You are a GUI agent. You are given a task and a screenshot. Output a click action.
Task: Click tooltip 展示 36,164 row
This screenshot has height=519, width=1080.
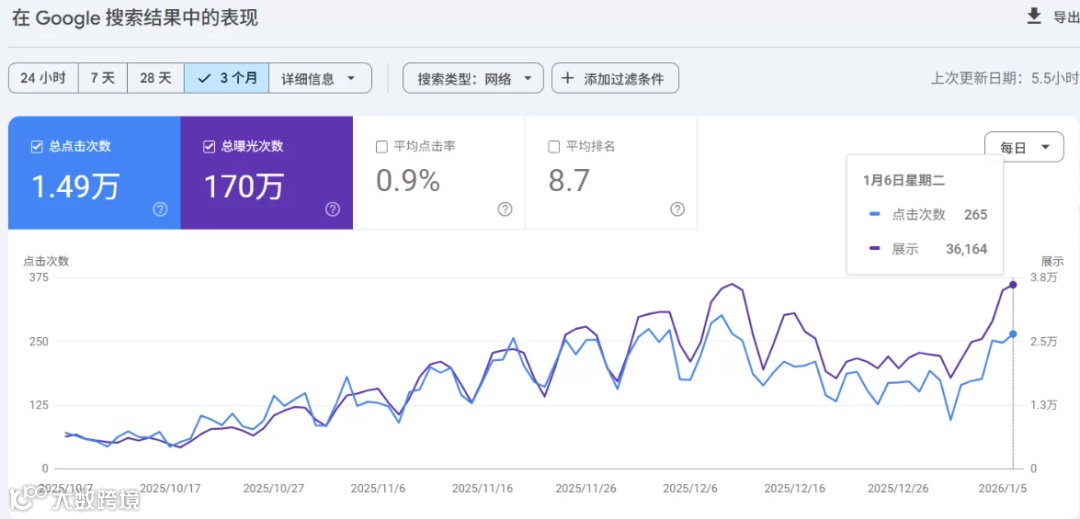tap(928, 249)
